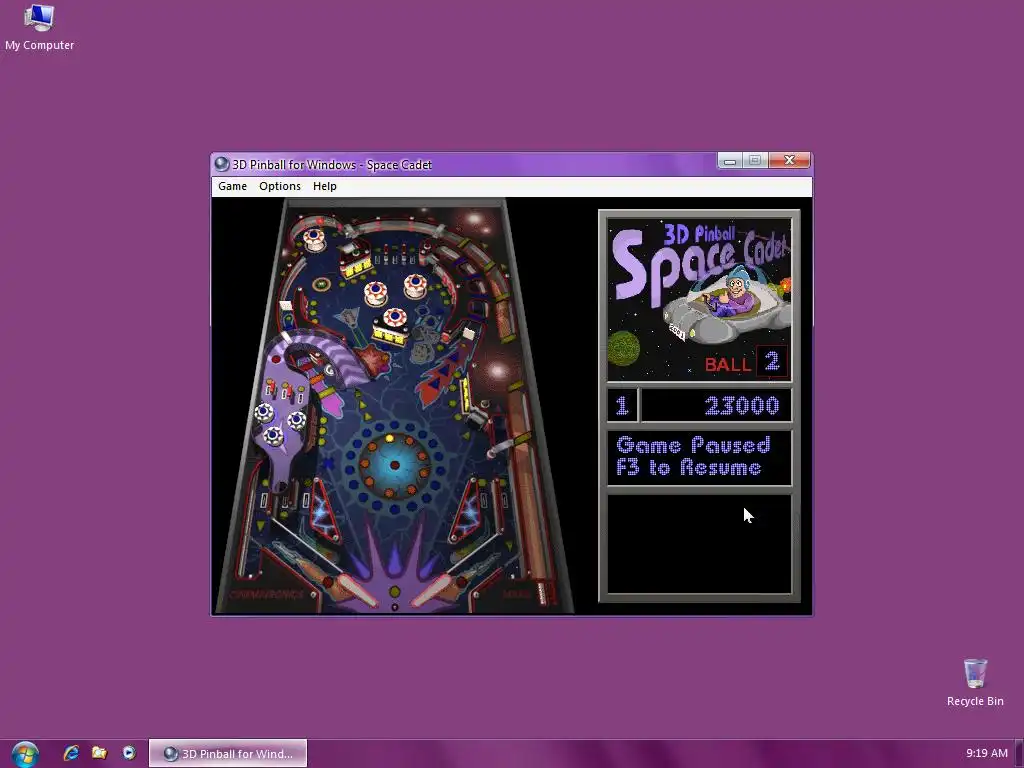Click the astronaut spaceship in logo panel
Screen dimensions: 1024x768
[726, 308]
